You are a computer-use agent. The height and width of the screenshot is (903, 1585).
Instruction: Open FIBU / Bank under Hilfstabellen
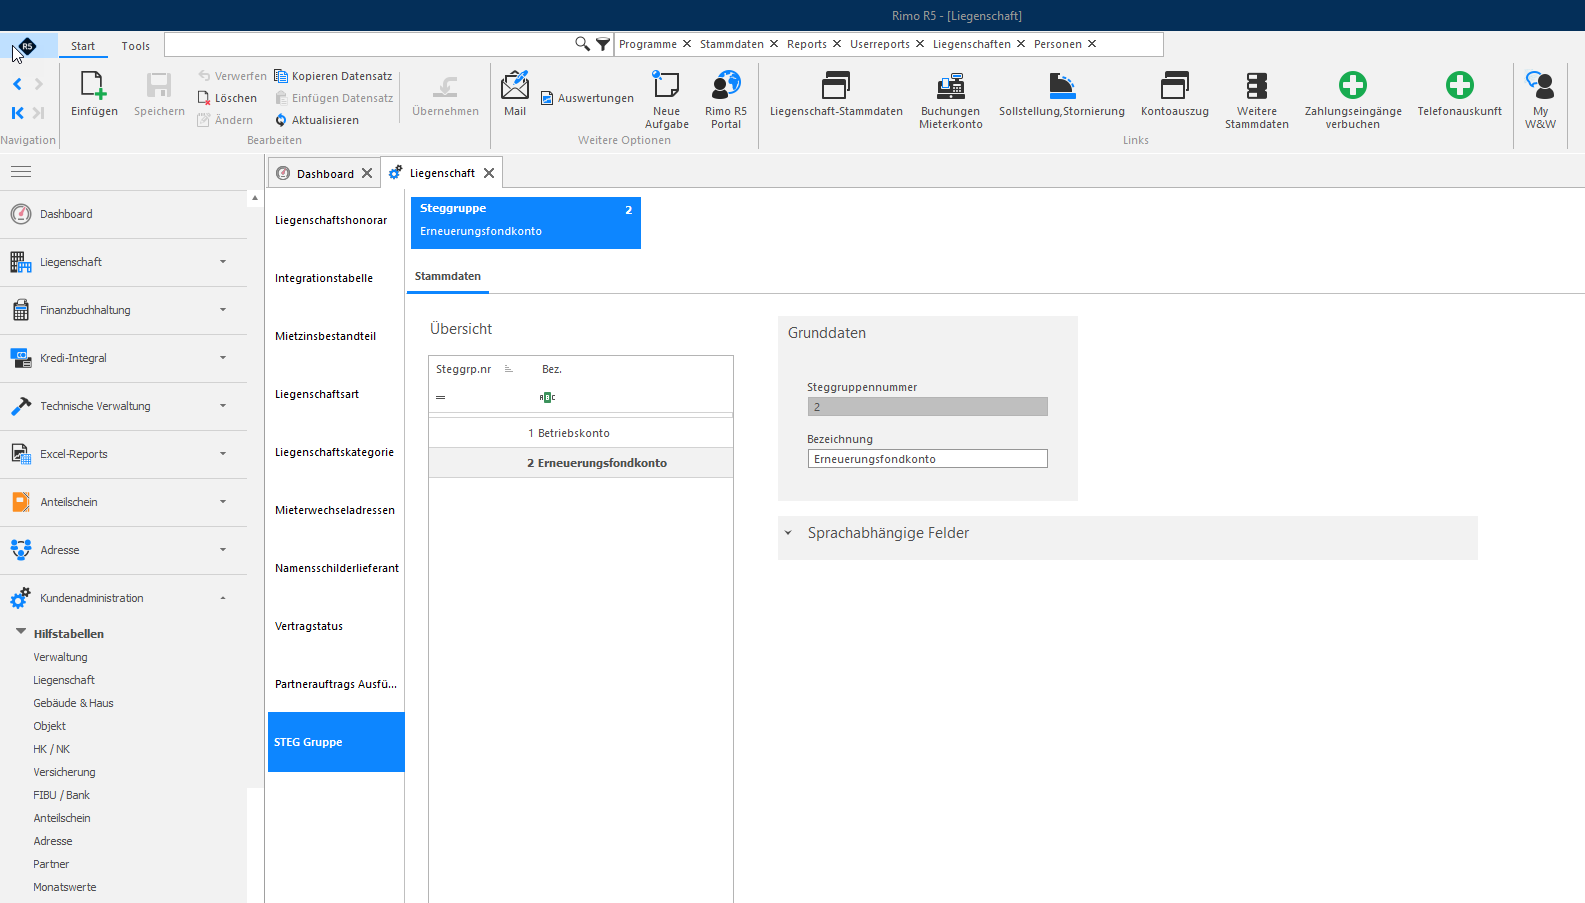pos(61,795)
